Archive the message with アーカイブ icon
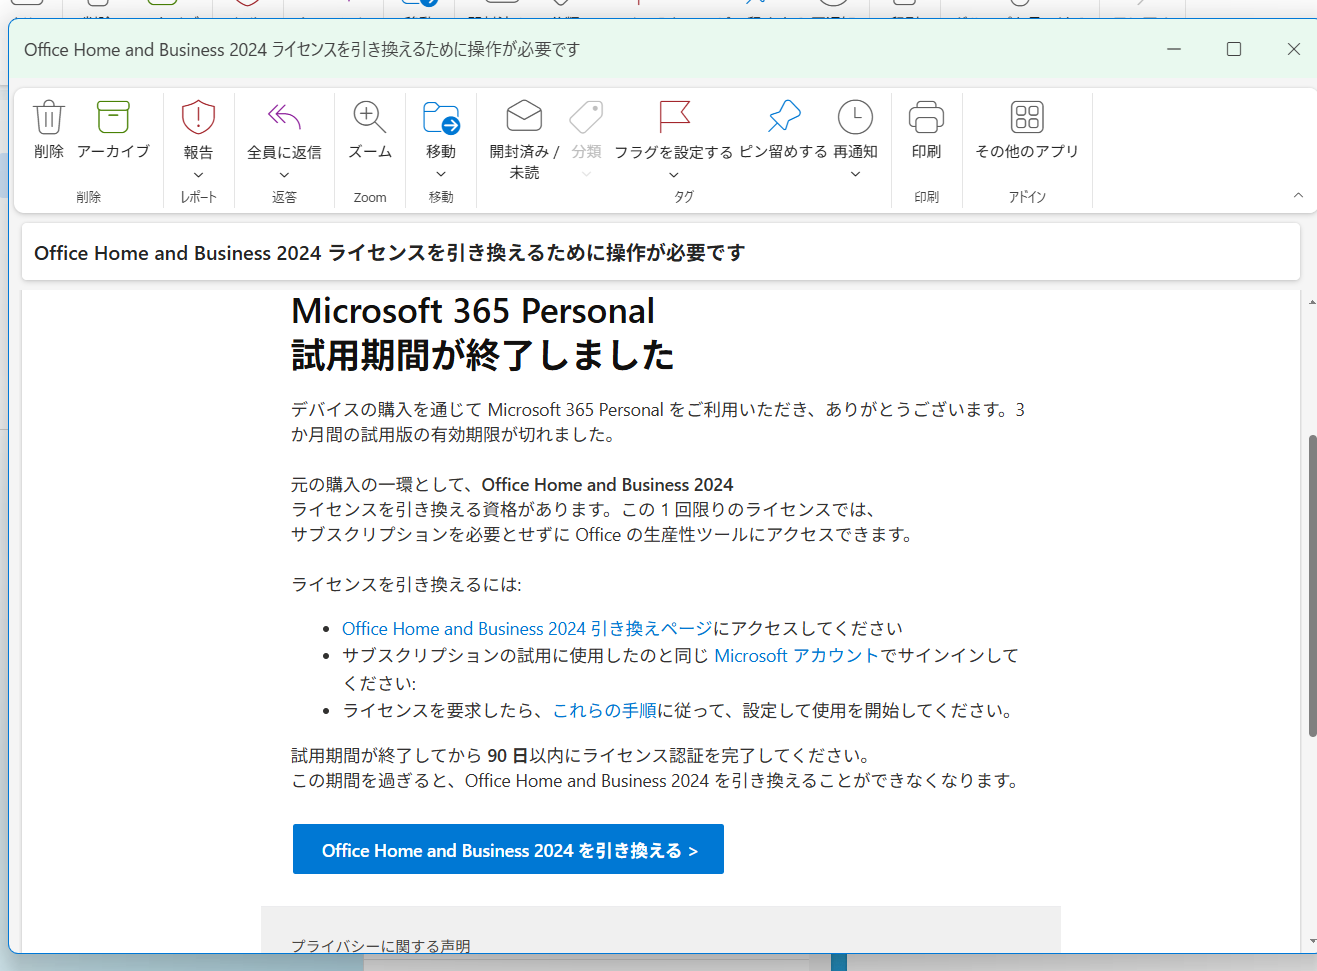 tap(113, 117)
